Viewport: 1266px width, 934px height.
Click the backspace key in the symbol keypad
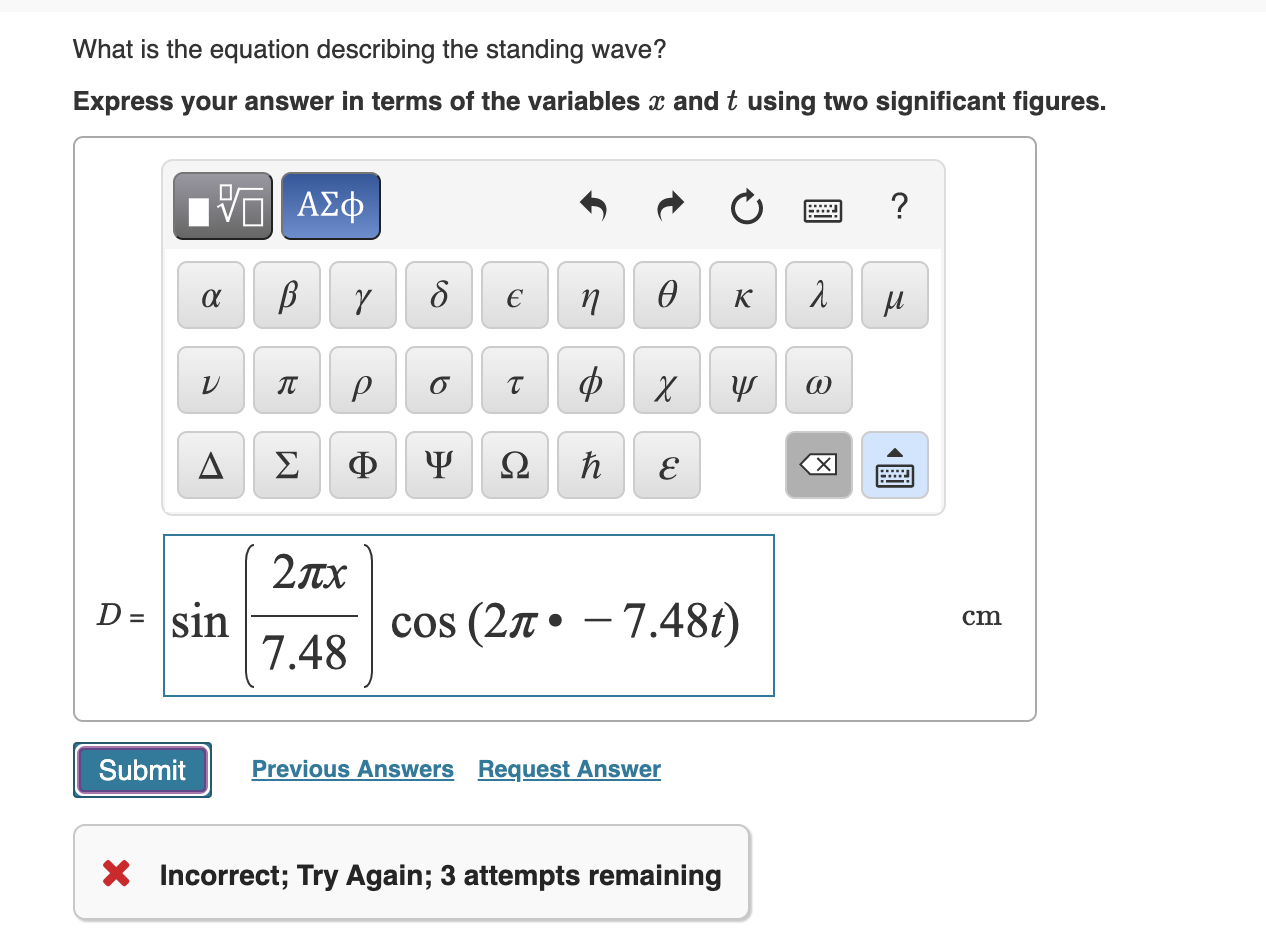818,464
